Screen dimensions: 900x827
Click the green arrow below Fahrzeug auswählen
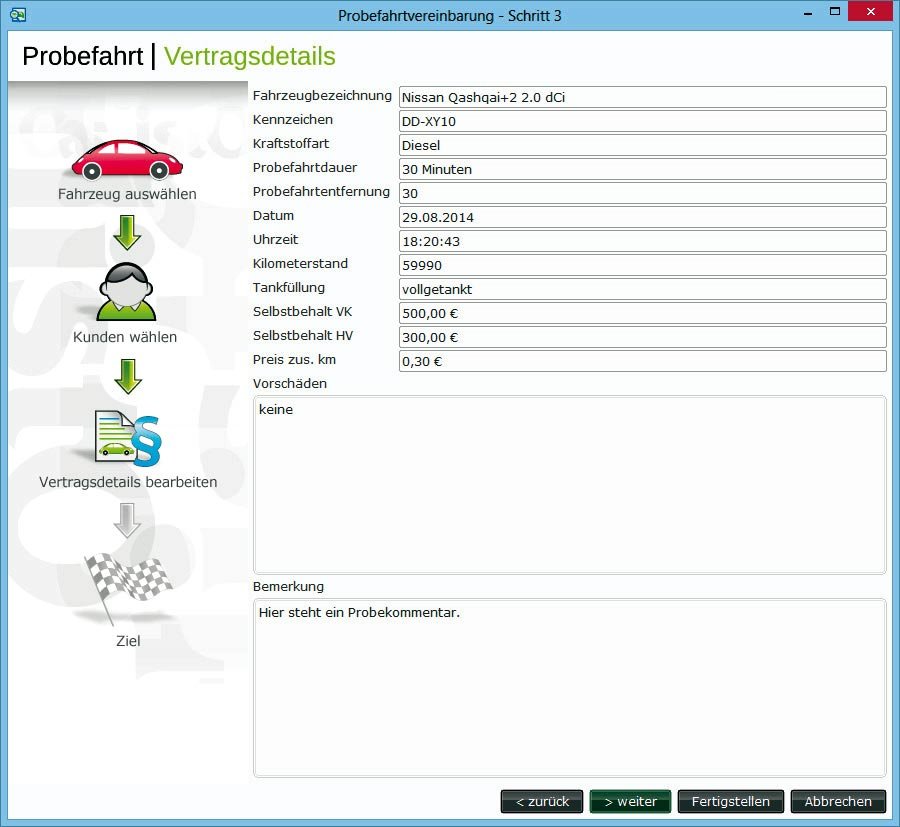point(127,232)
